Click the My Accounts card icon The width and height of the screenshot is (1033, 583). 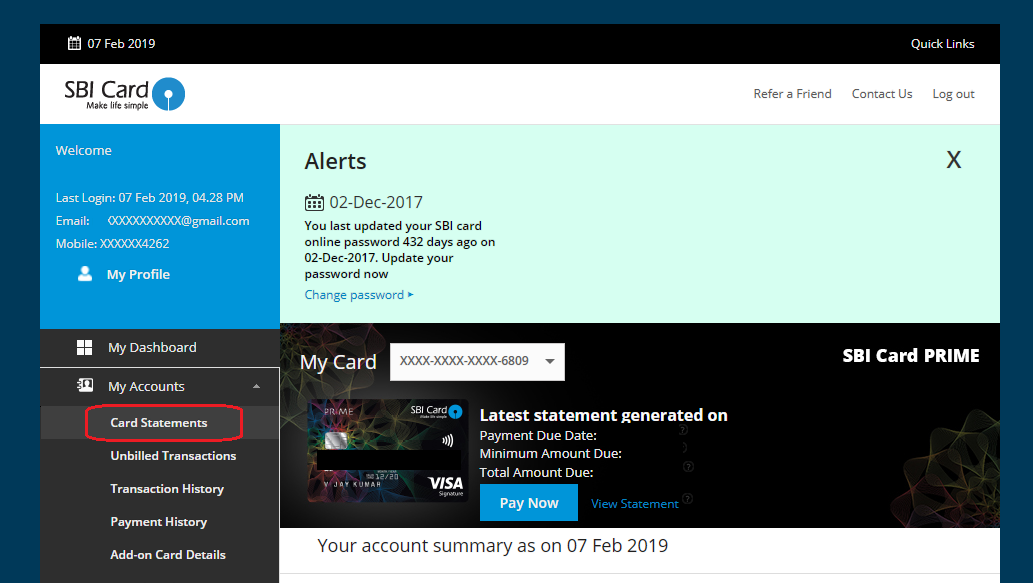click(x=85, y=385)
